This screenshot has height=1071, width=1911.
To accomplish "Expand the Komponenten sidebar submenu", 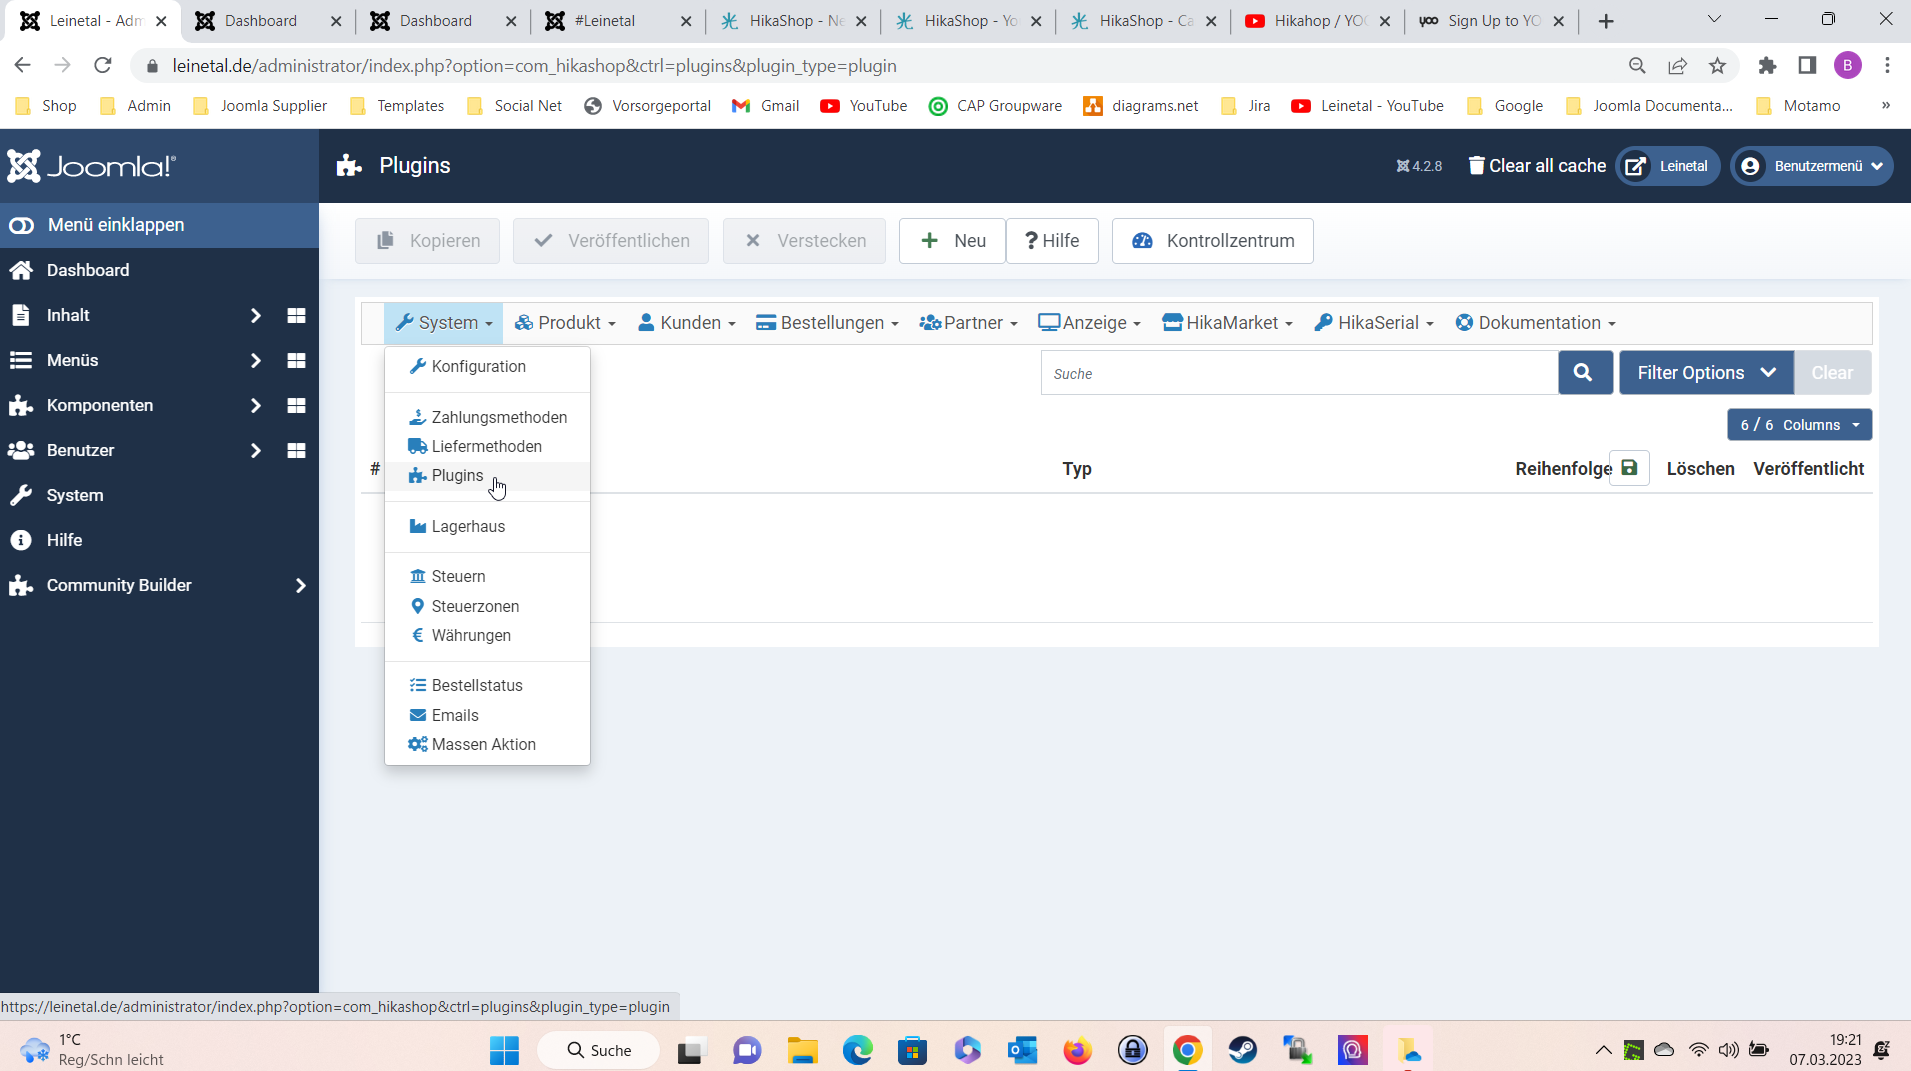I will click(255, 405).
